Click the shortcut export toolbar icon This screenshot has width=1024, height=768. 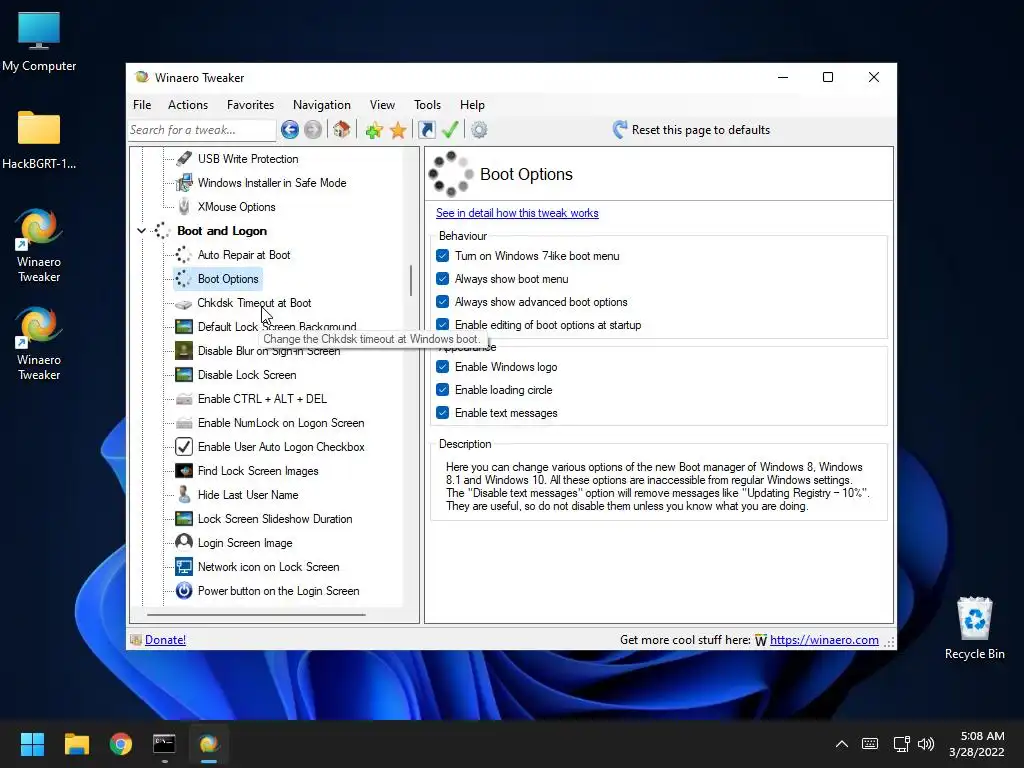pyautogui.click(x=426, y=130)
